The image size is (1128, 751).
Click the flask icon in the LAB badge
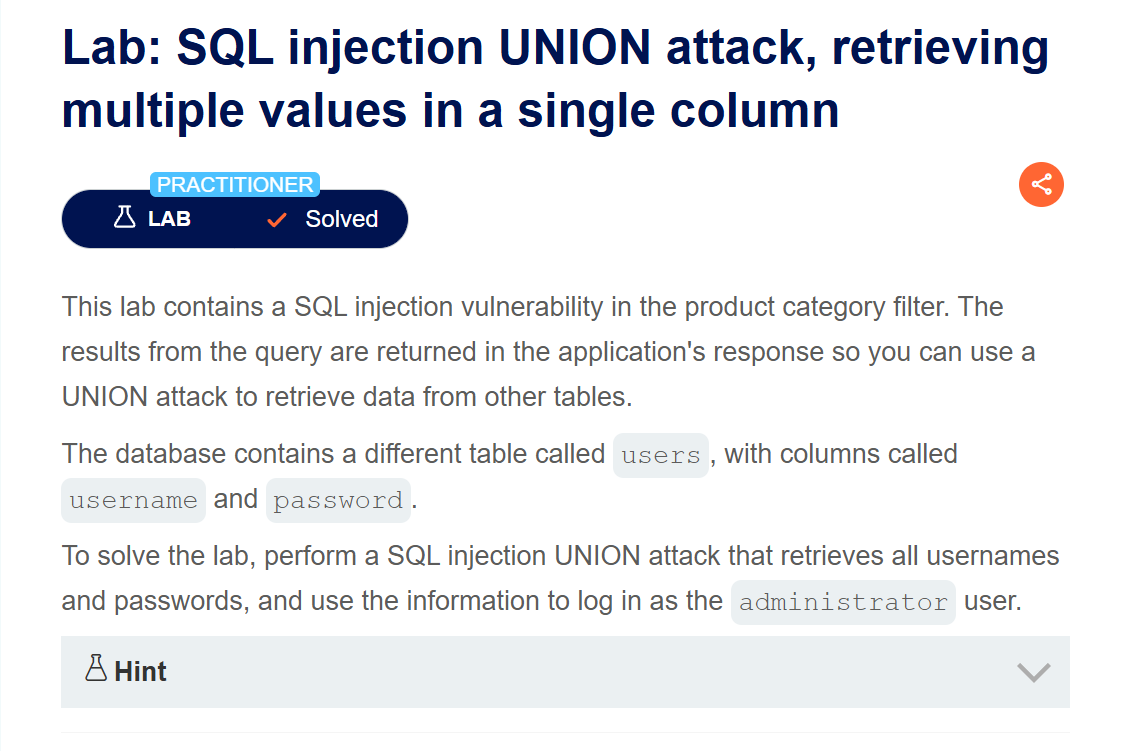click(x=125, y=218)
